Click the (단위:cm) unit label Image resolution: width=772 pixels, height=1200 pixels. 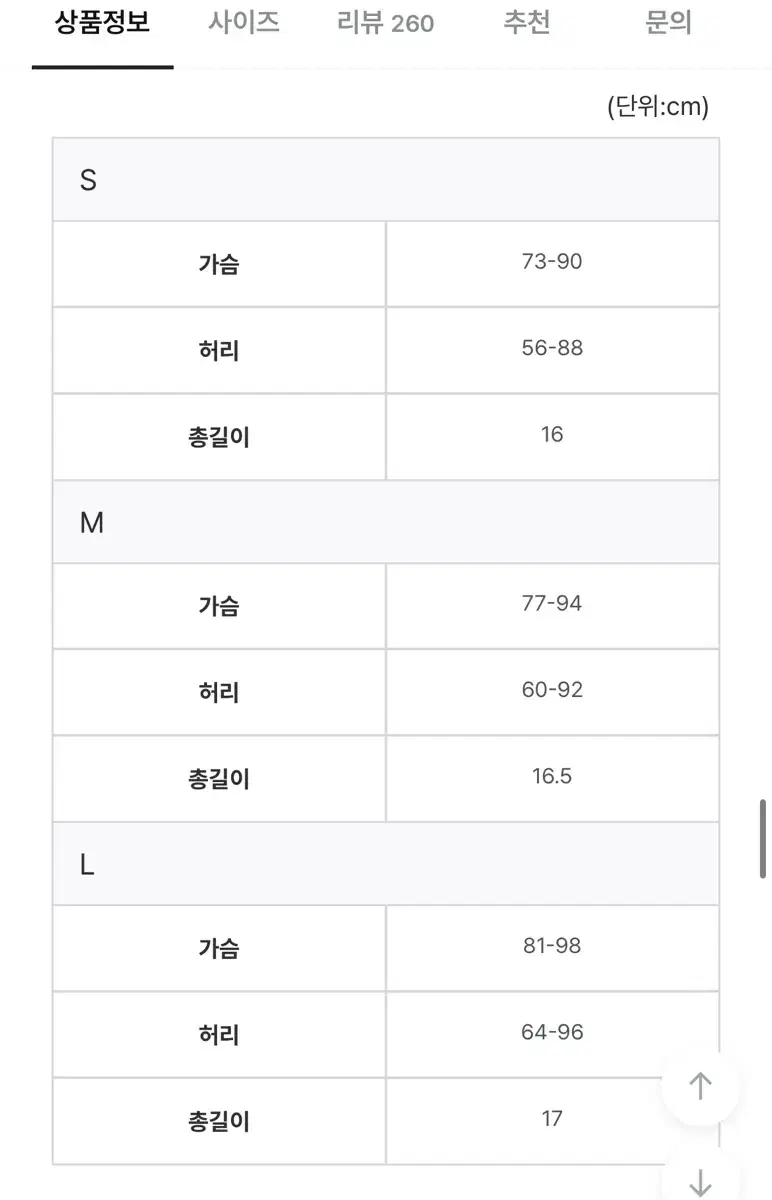tap(657, 107)
